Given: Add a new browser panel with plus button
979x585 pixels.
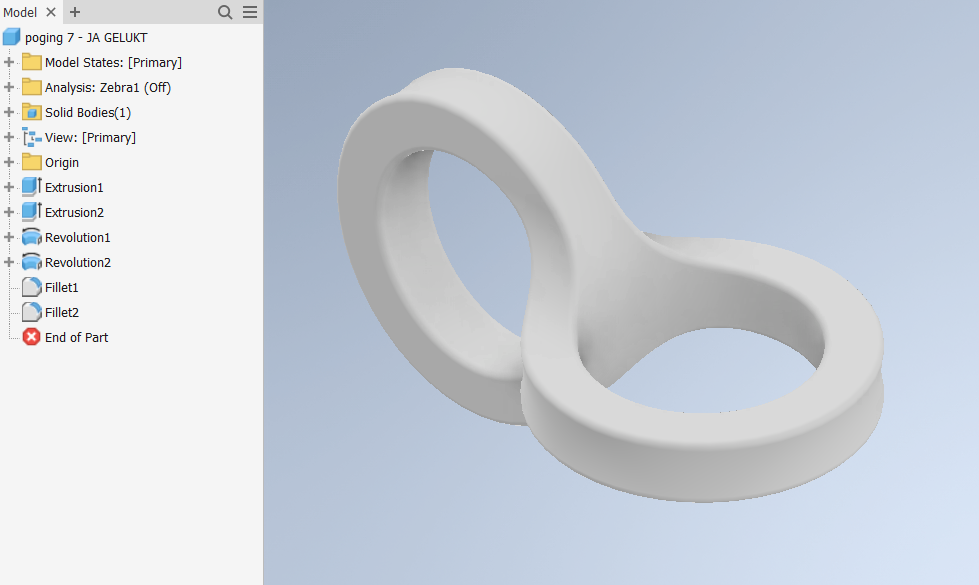Looking at the screenshot, I should (75, 12).
